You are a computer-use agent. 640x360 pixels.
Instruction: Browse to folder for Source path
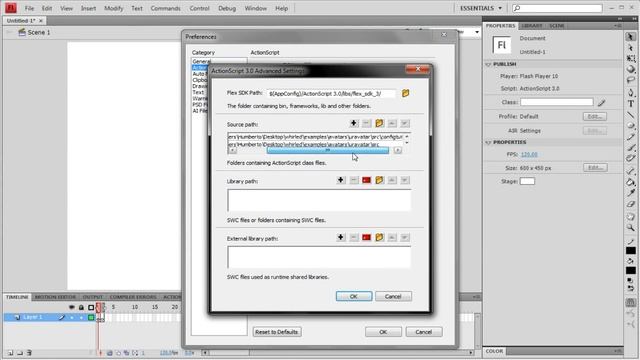pyautogui.click(x=379, y=123)
